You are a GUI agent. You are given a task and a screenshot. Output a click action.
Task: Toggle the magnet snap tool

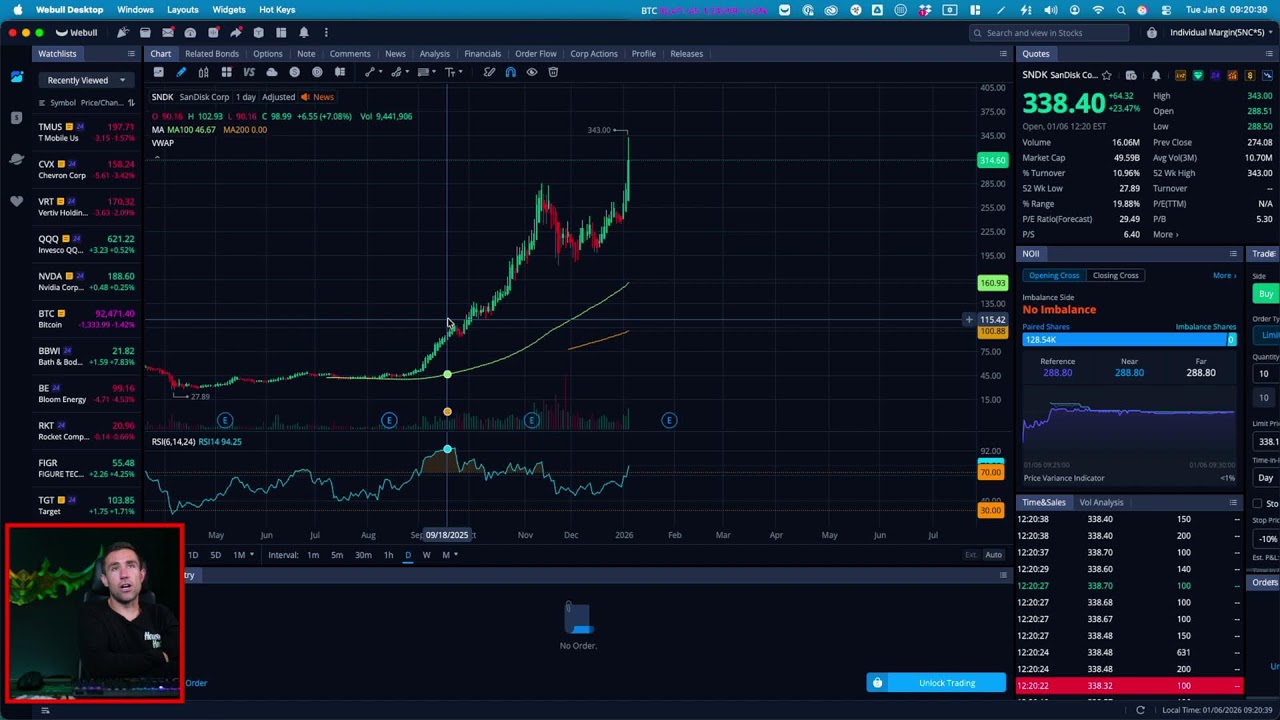tap(510, 72)
